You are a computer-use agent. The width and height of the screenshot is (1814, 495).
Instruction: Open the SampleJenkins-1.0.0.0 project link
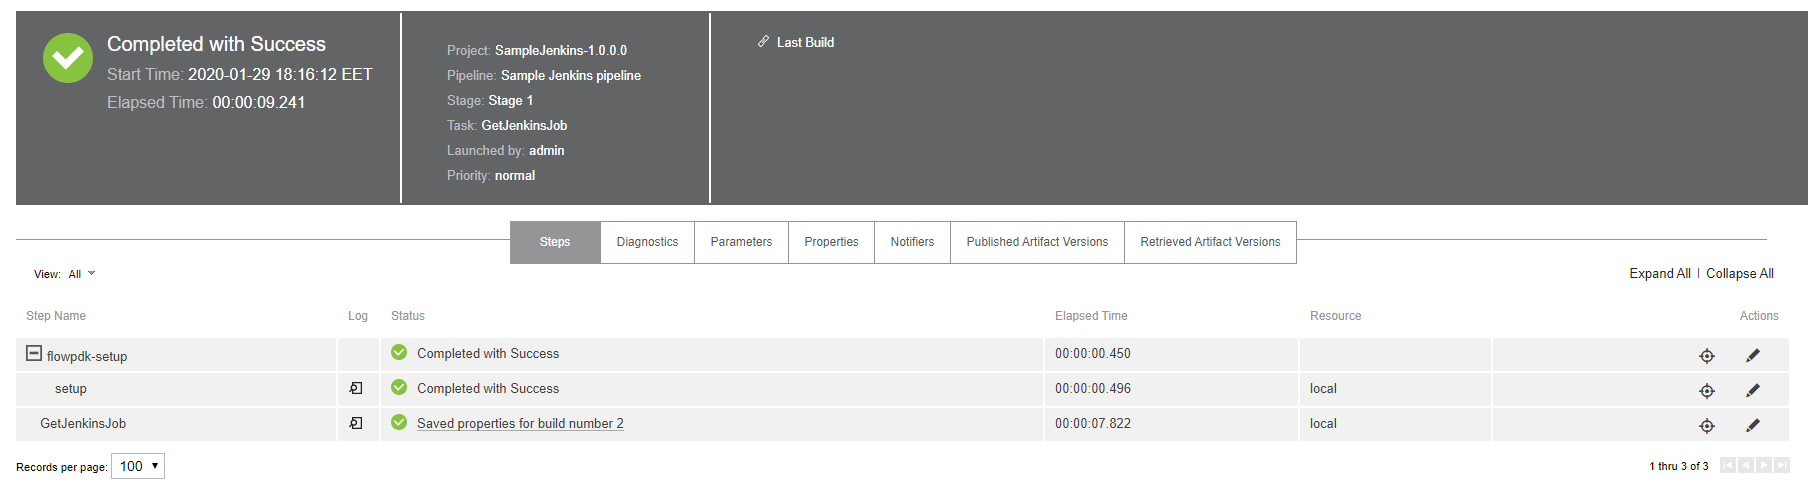[x=561, y=50]
